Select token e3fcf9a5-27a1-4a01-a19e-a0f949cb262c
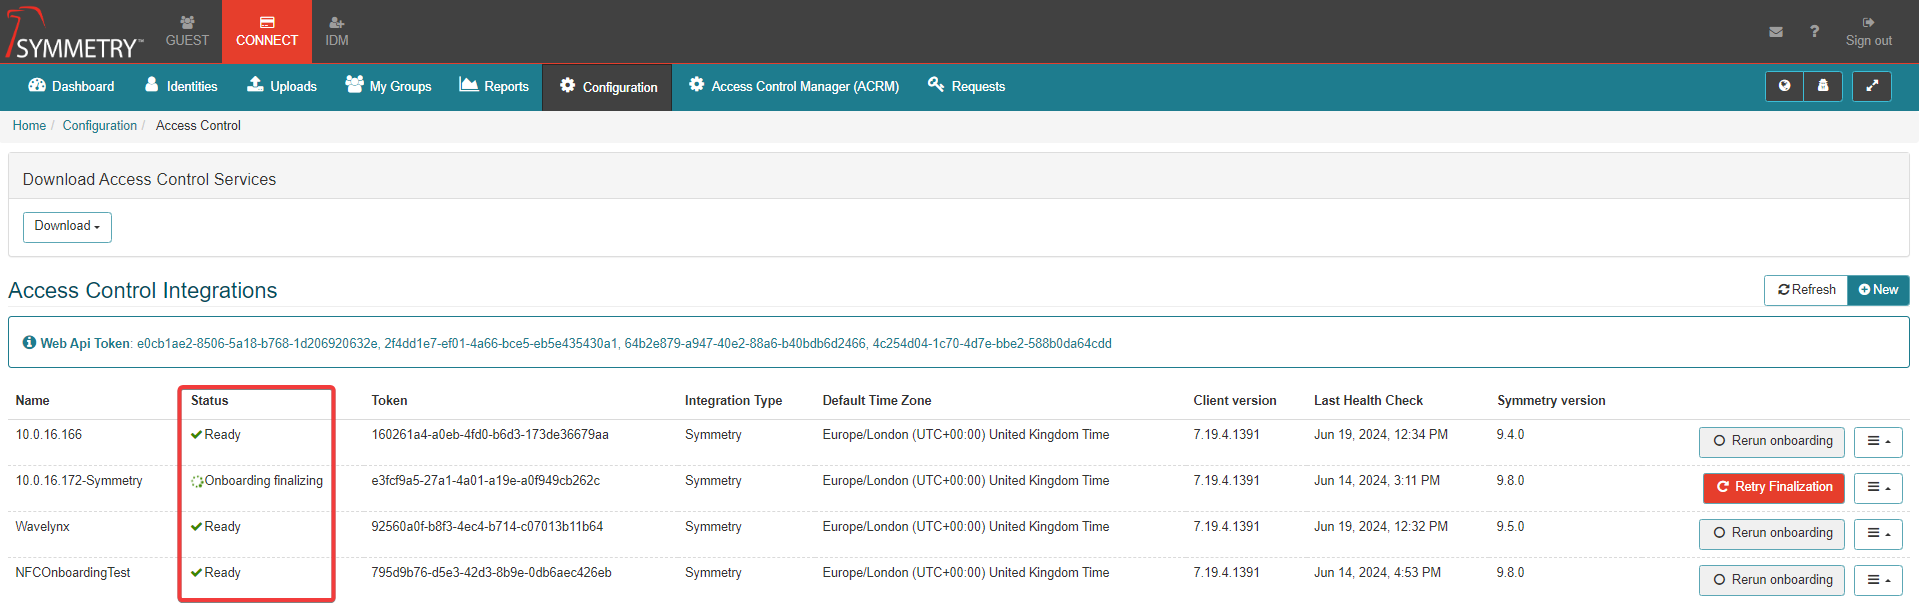The height and width of the screenshot is (606, 1919). 486,481
